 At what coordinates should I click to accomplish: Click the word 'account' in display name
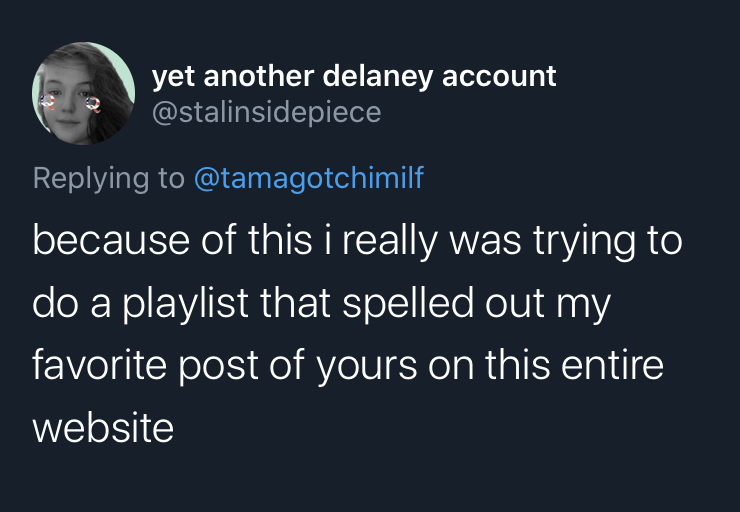pyautogui.click(x=506, y=75)
